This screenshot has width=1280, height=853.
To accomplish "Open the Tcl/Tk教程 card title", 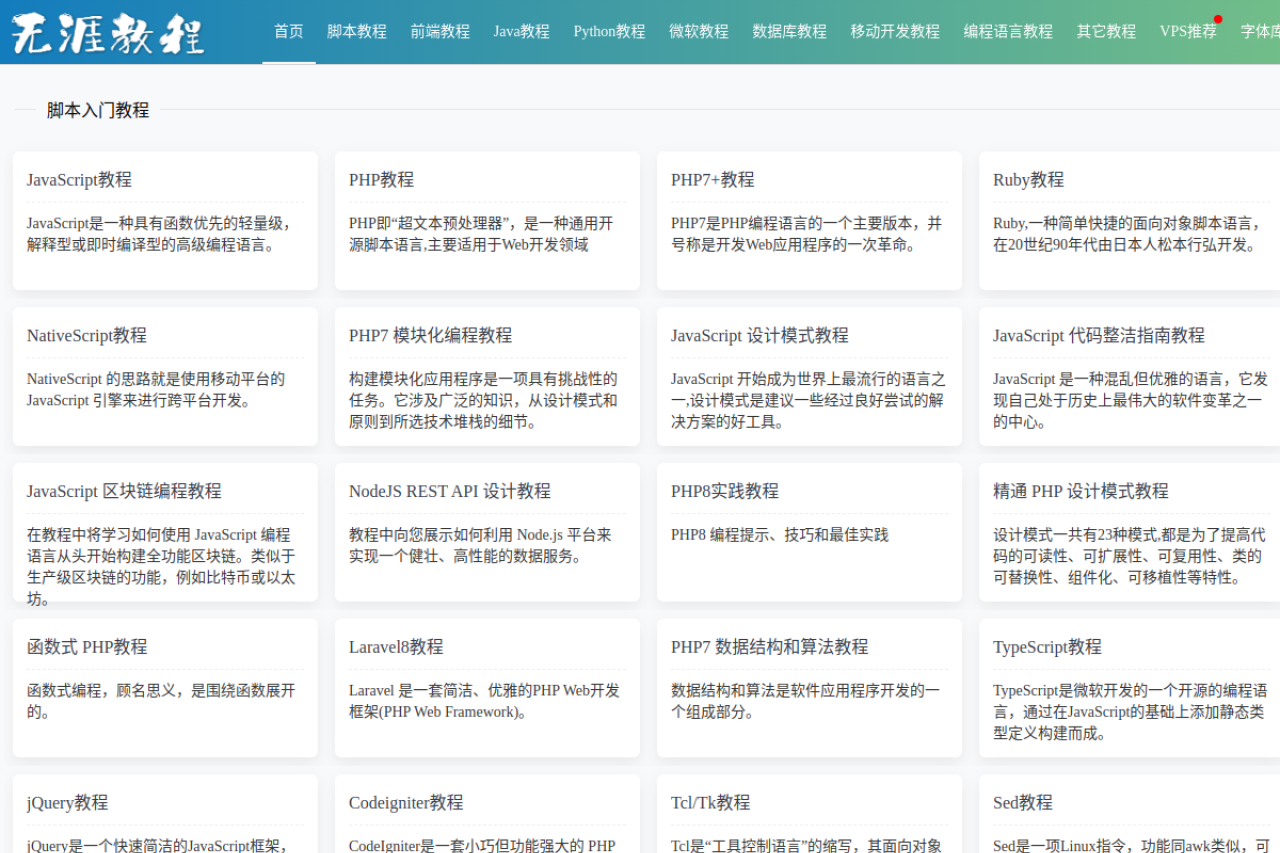I will click(710, 803).
